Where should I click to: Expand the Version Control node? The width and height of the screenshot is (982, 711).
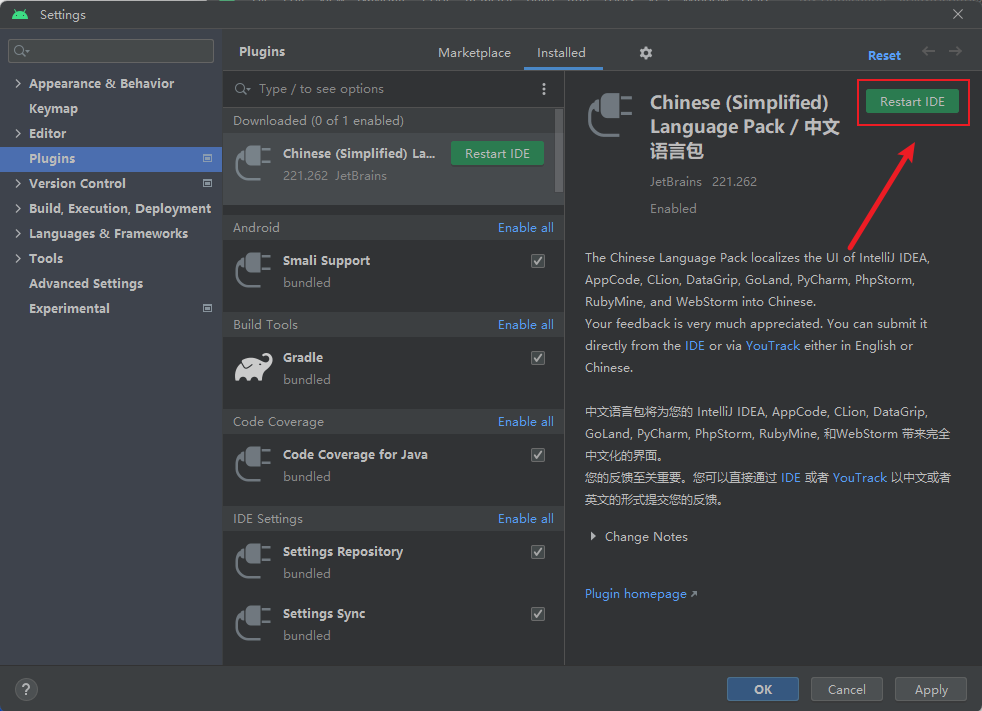point(18,184)
